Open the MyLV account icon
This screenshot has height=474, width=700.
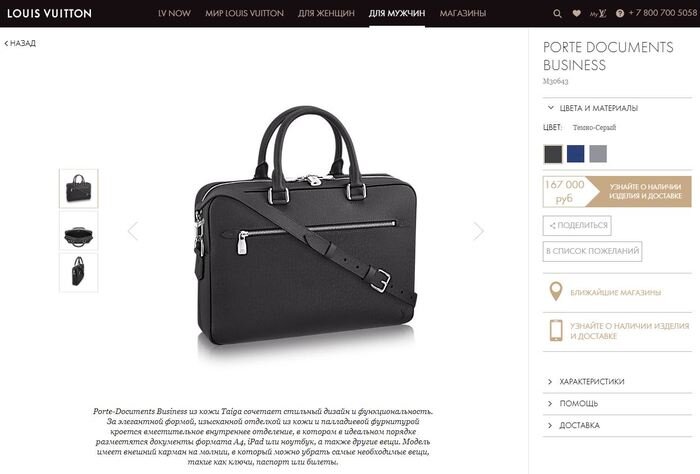coord(598,13)
